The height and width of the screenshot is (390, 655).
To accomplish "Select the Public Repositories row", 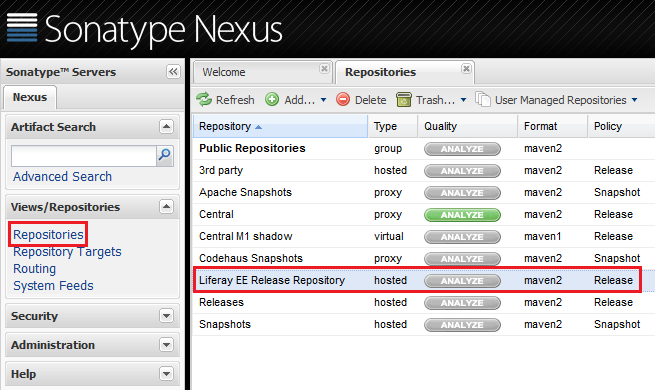I will click(x=424, y=149).
